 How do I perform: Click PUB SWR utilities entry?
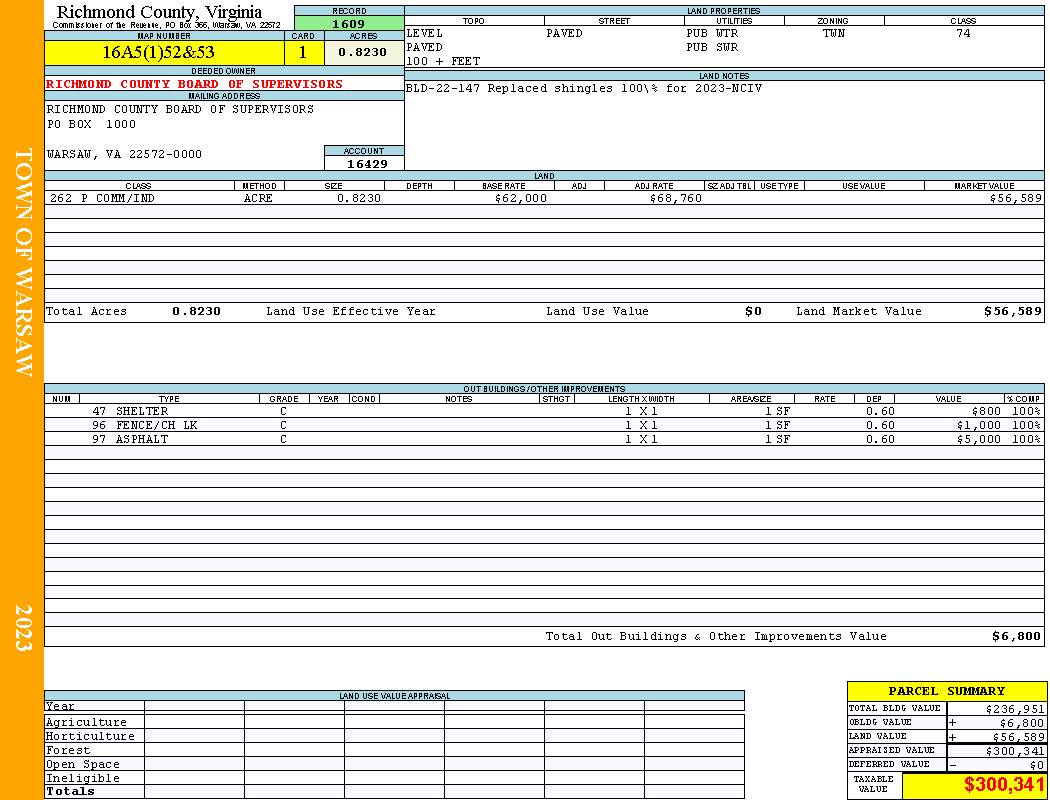pyautogui.click(x=712, y=48)
